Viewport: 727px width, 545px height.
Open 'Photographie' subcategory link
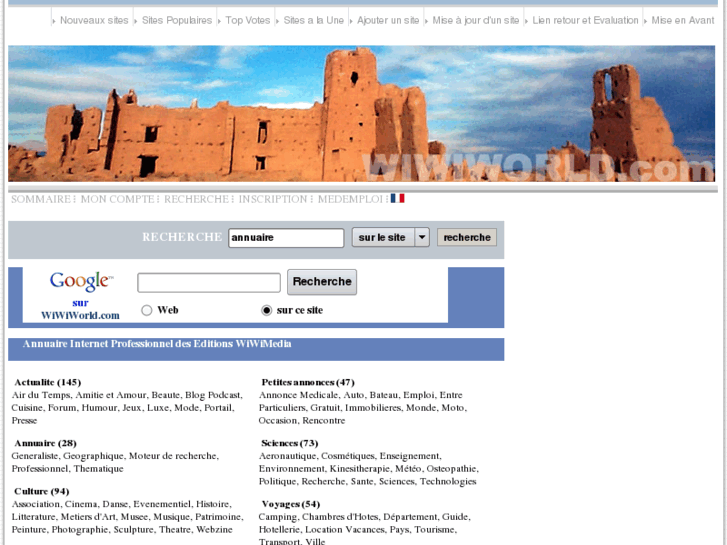(x=80, y=529)
